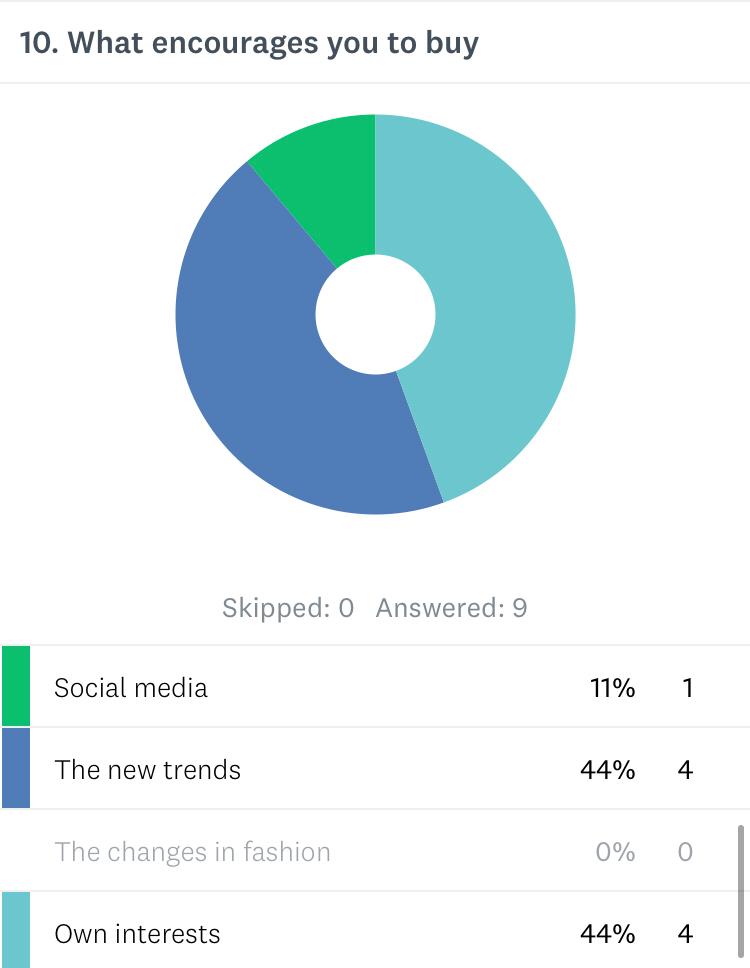Click the Skipped: 0 text
This screenshot has height=968, width=750.
(x=288, y=608)
